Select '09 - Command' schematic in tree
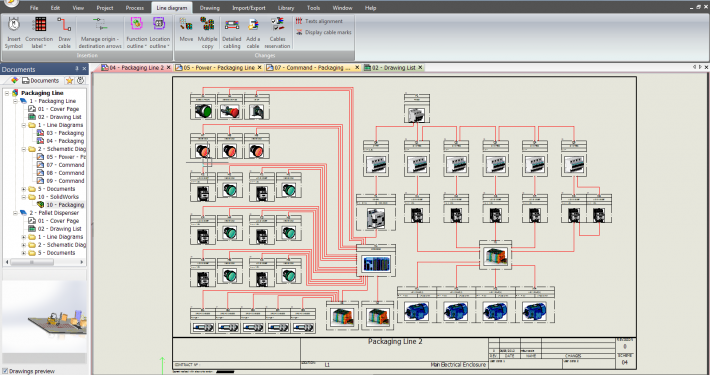This screenshot has width=710, height=375. (60, 181)
